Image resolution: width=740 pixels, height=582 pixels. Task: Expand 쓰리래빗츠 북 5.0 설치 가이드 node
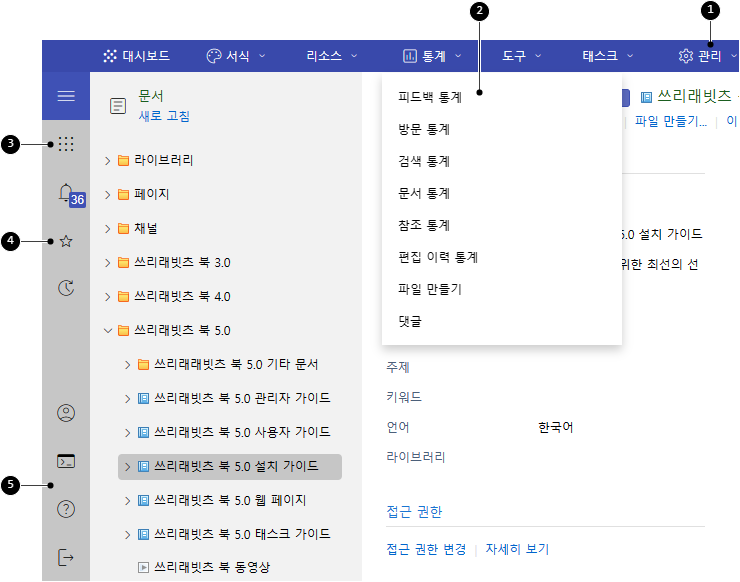pos(127,467)
